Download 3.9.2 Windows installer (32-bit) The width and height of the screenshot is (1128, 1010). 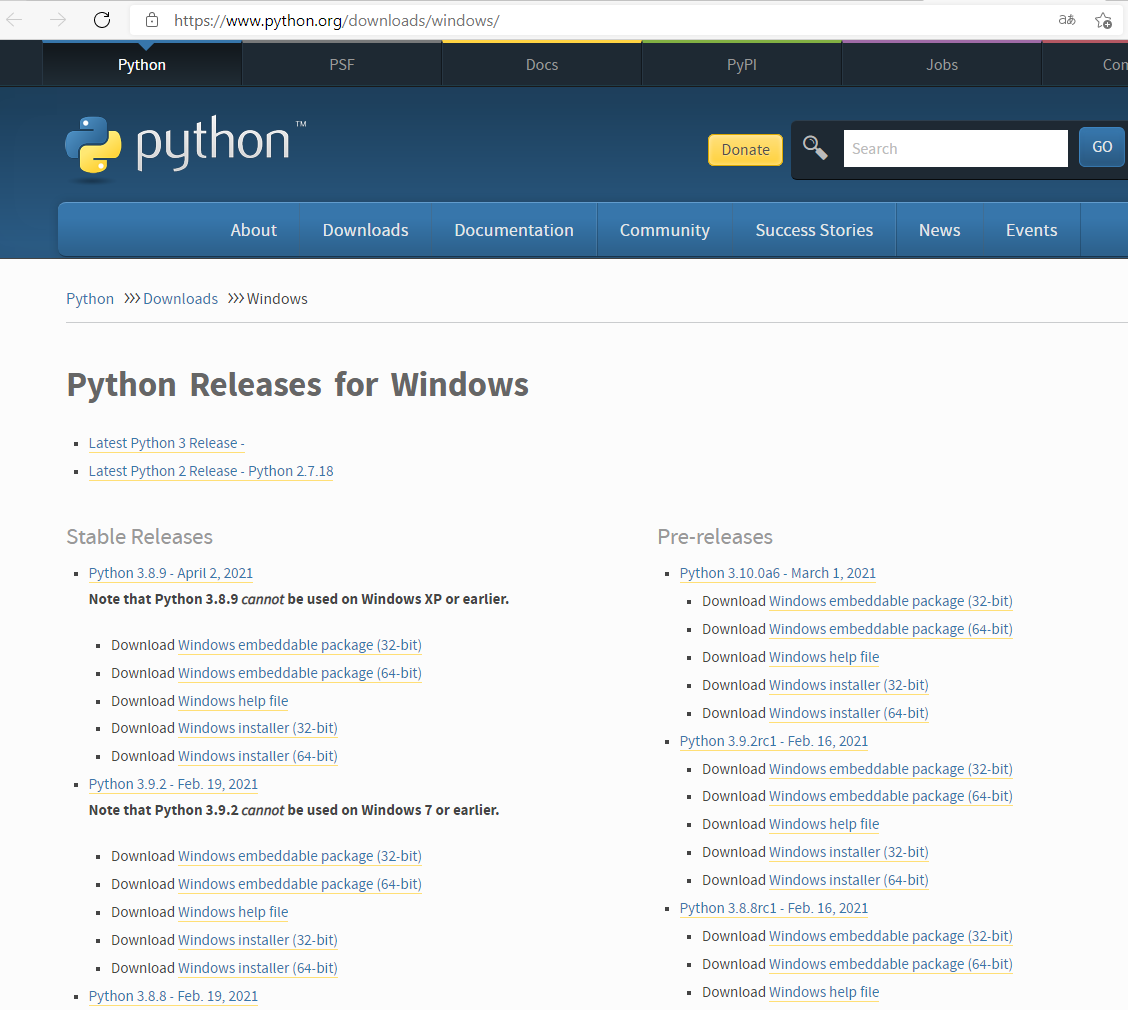coord(258,941)
